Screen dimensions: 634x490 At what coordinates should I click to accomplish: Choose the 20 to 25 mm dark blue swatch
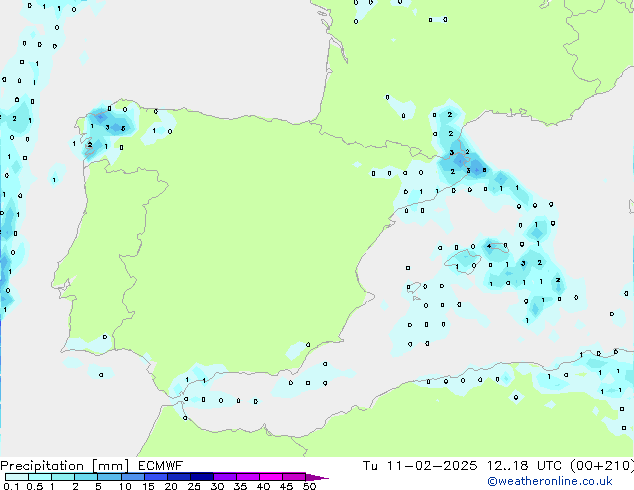pyautogui.click(x=179, y=477)
